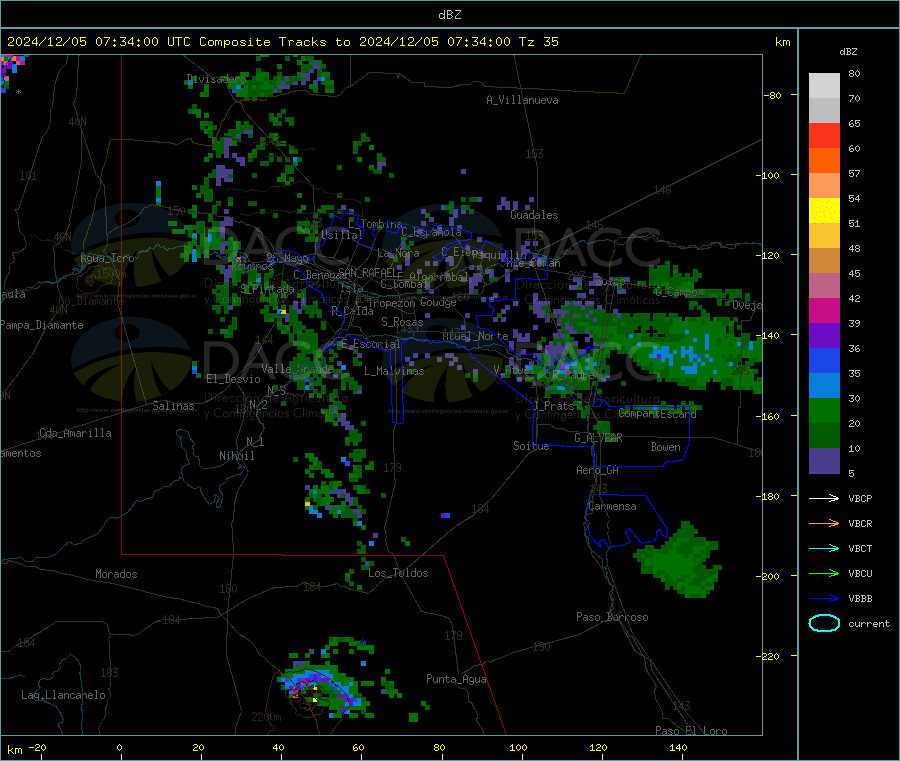Click the Valle_Grande map label
The width and height of the screenshot is (900, 761).
pyautogui.click(x=297, y=368)
